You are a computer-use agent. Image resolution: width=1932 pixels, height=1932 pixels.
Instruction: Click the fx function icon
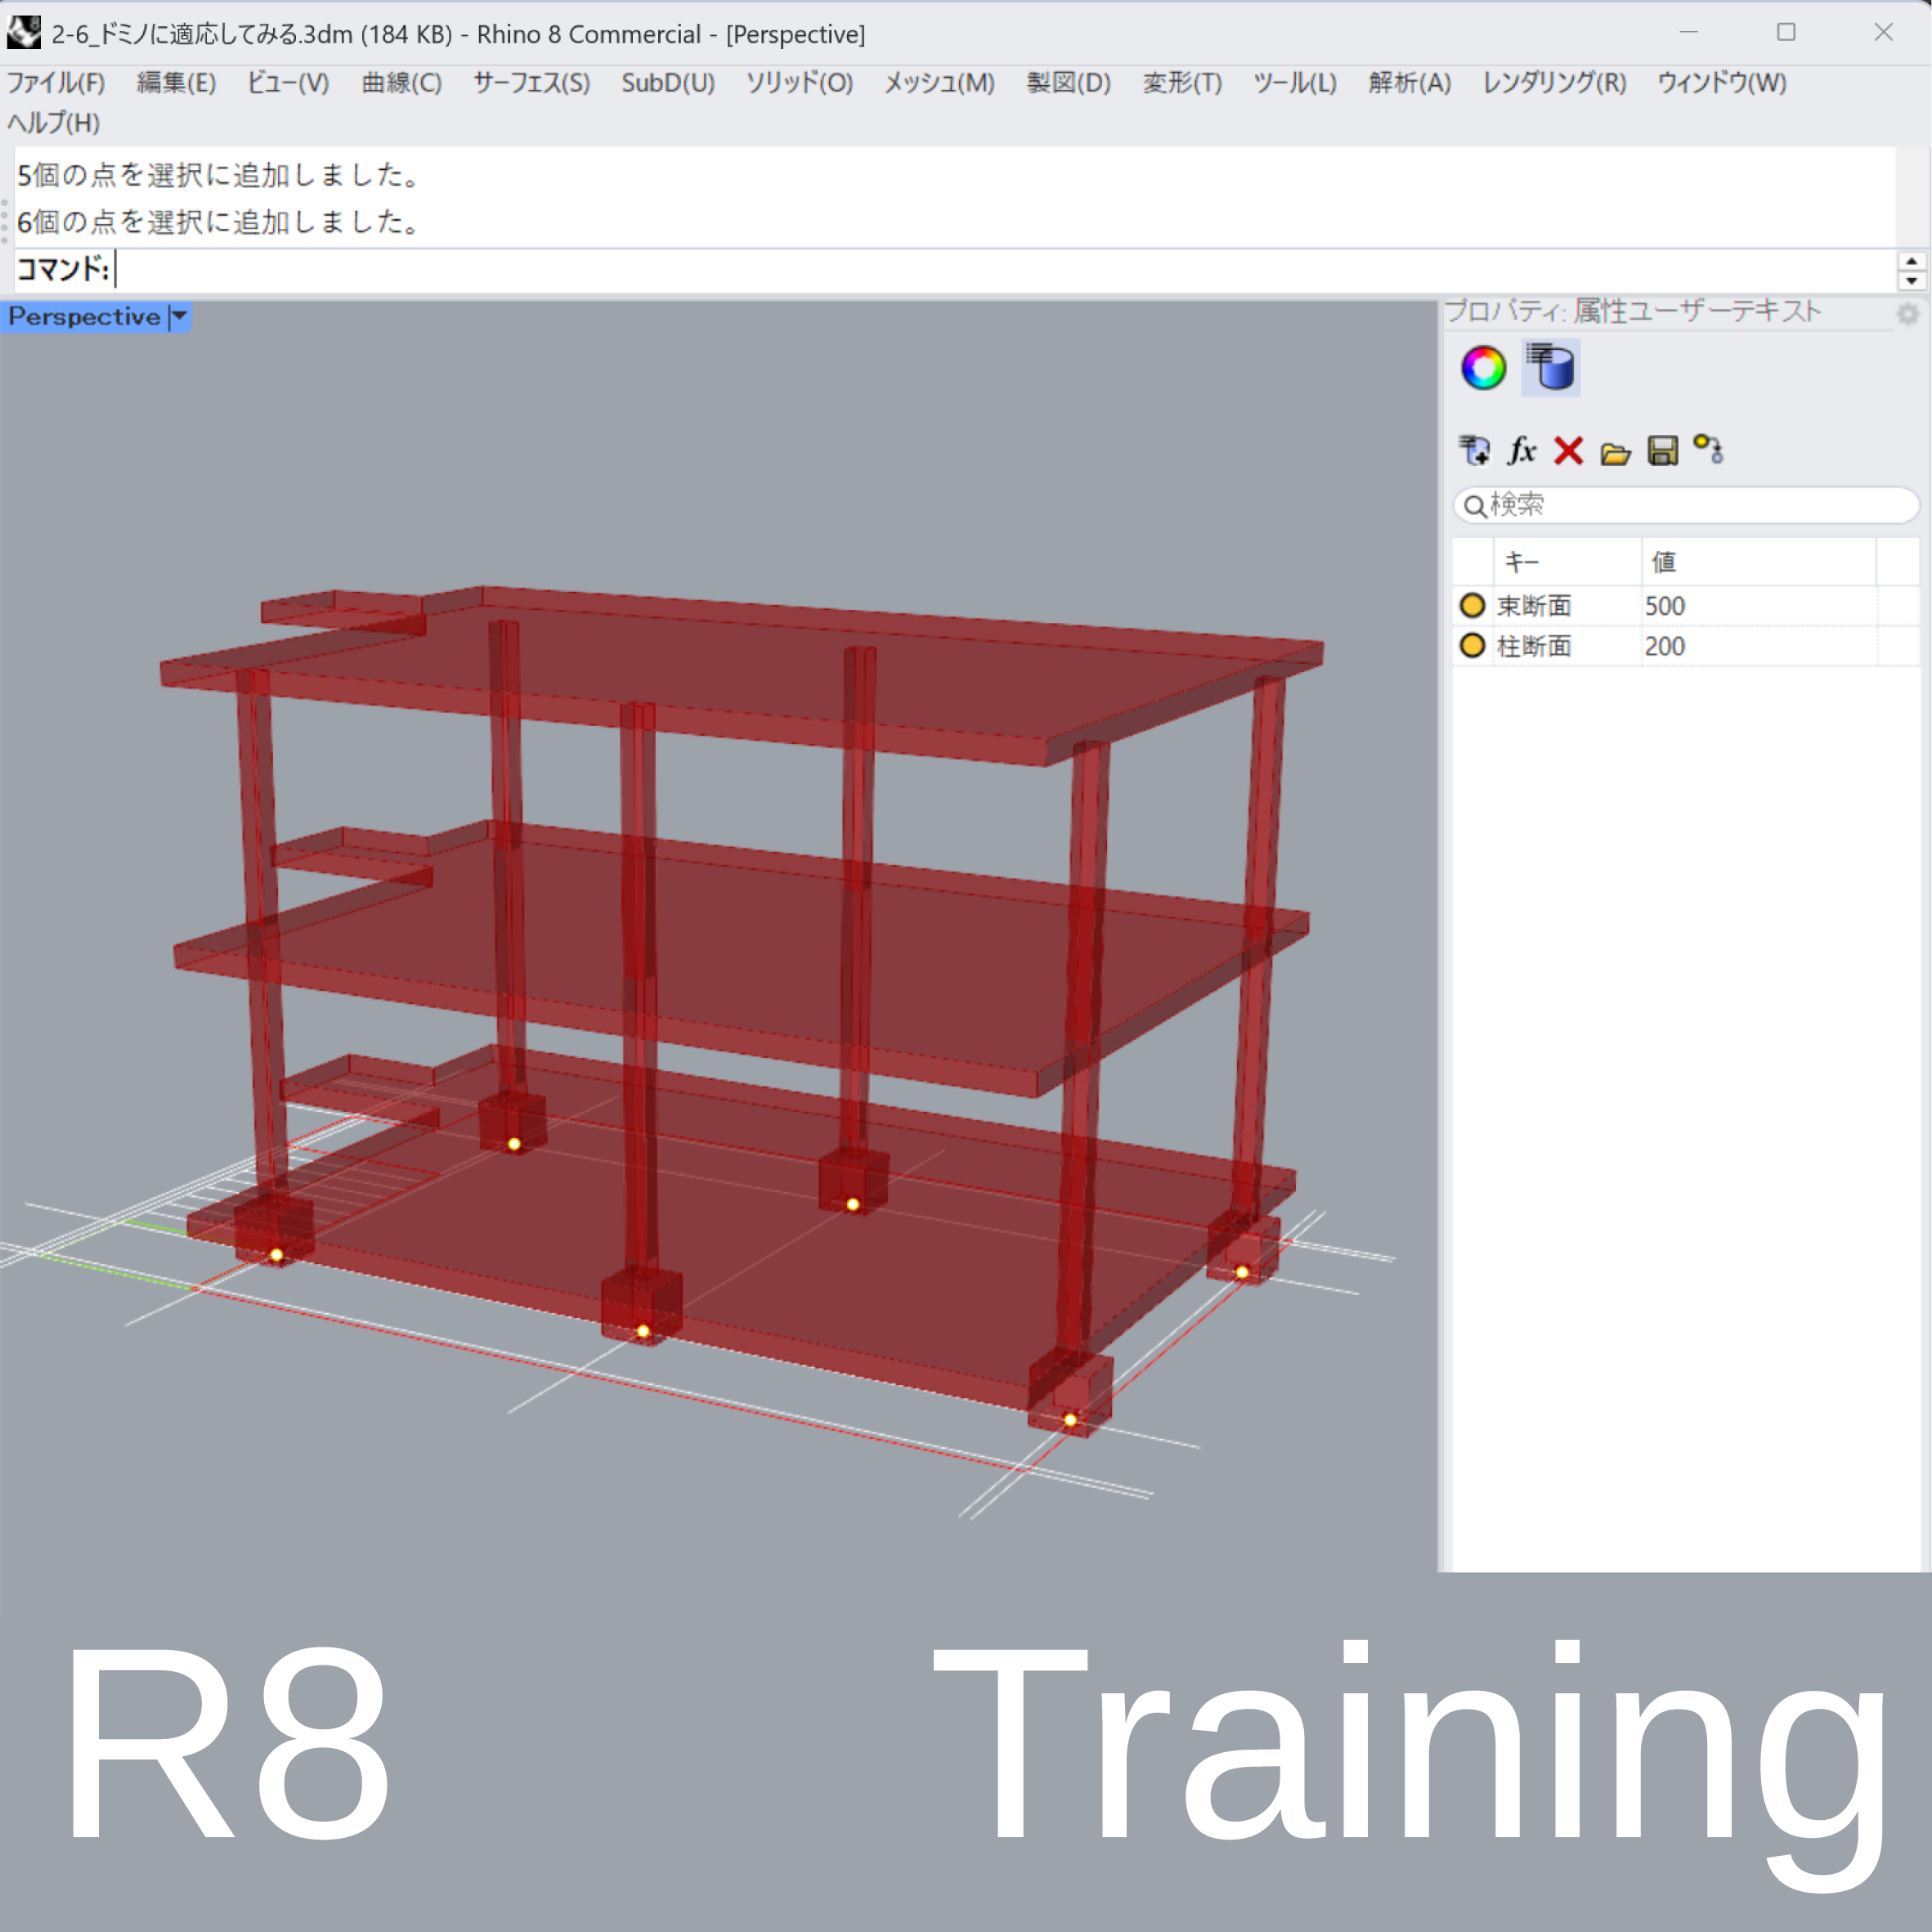click(1521, 451)
